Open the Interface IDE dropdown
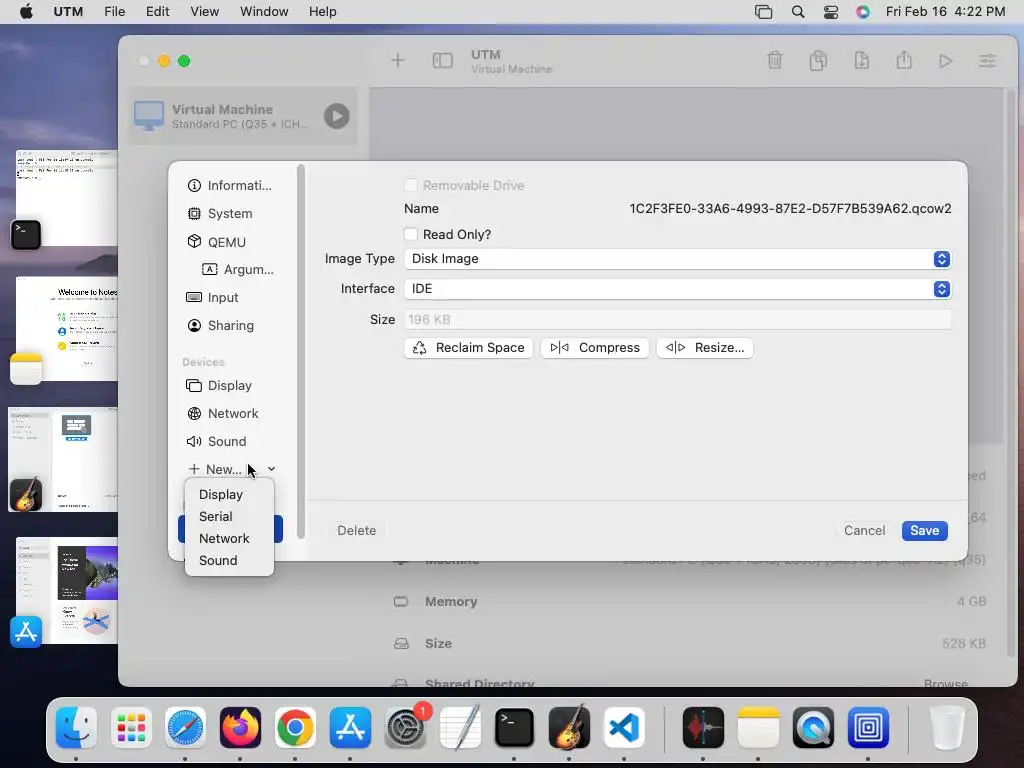Image resolution: width=1024 pixels, height=768 pixels. tap(677, 289)
